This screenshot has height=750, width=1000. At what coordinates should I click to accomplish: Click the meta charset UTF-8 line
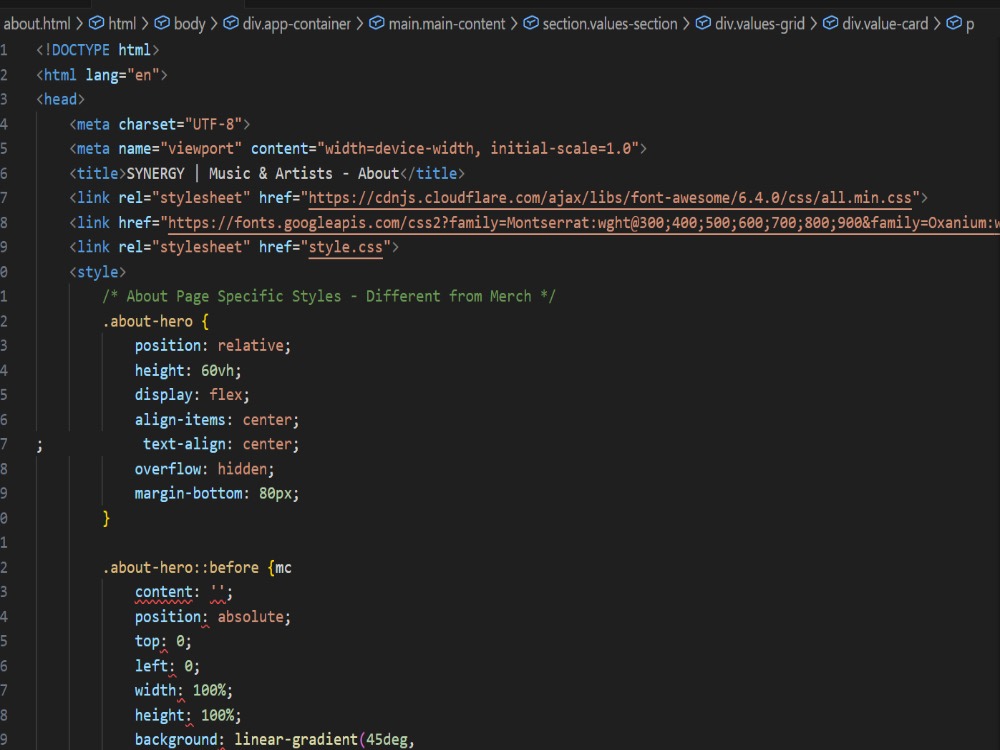(x=159, y=124)
